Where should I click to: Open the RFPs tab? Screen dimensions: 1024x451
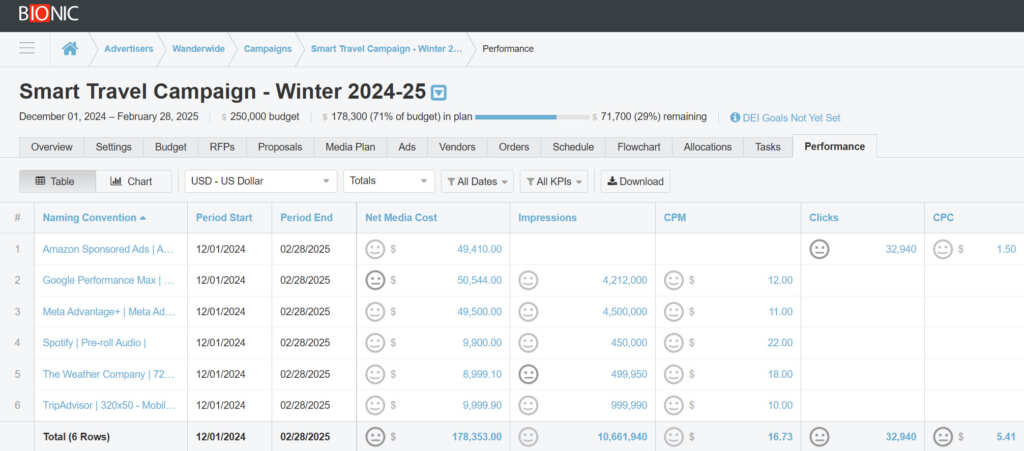222,147
